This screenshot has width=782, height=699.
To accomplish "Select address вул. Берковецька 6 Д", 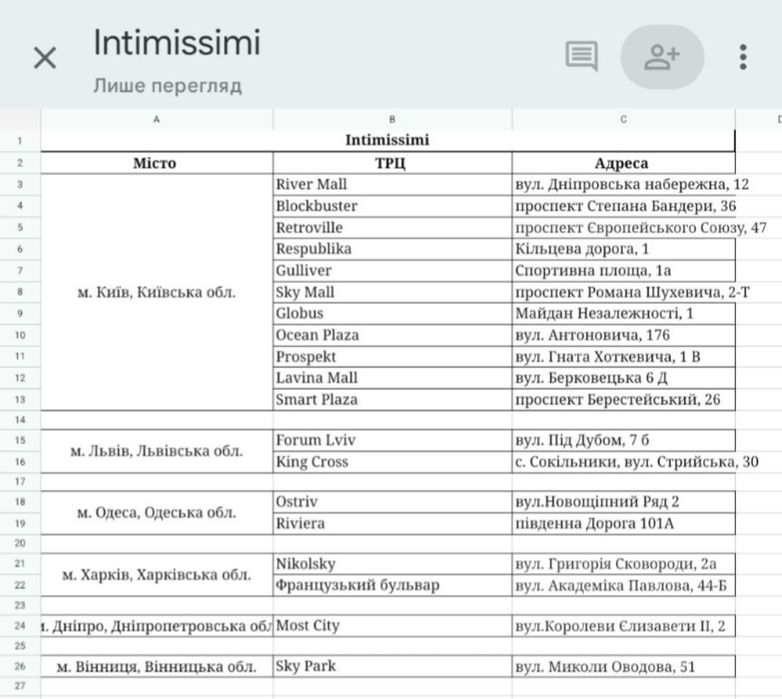I will click(x=623, y=378).
